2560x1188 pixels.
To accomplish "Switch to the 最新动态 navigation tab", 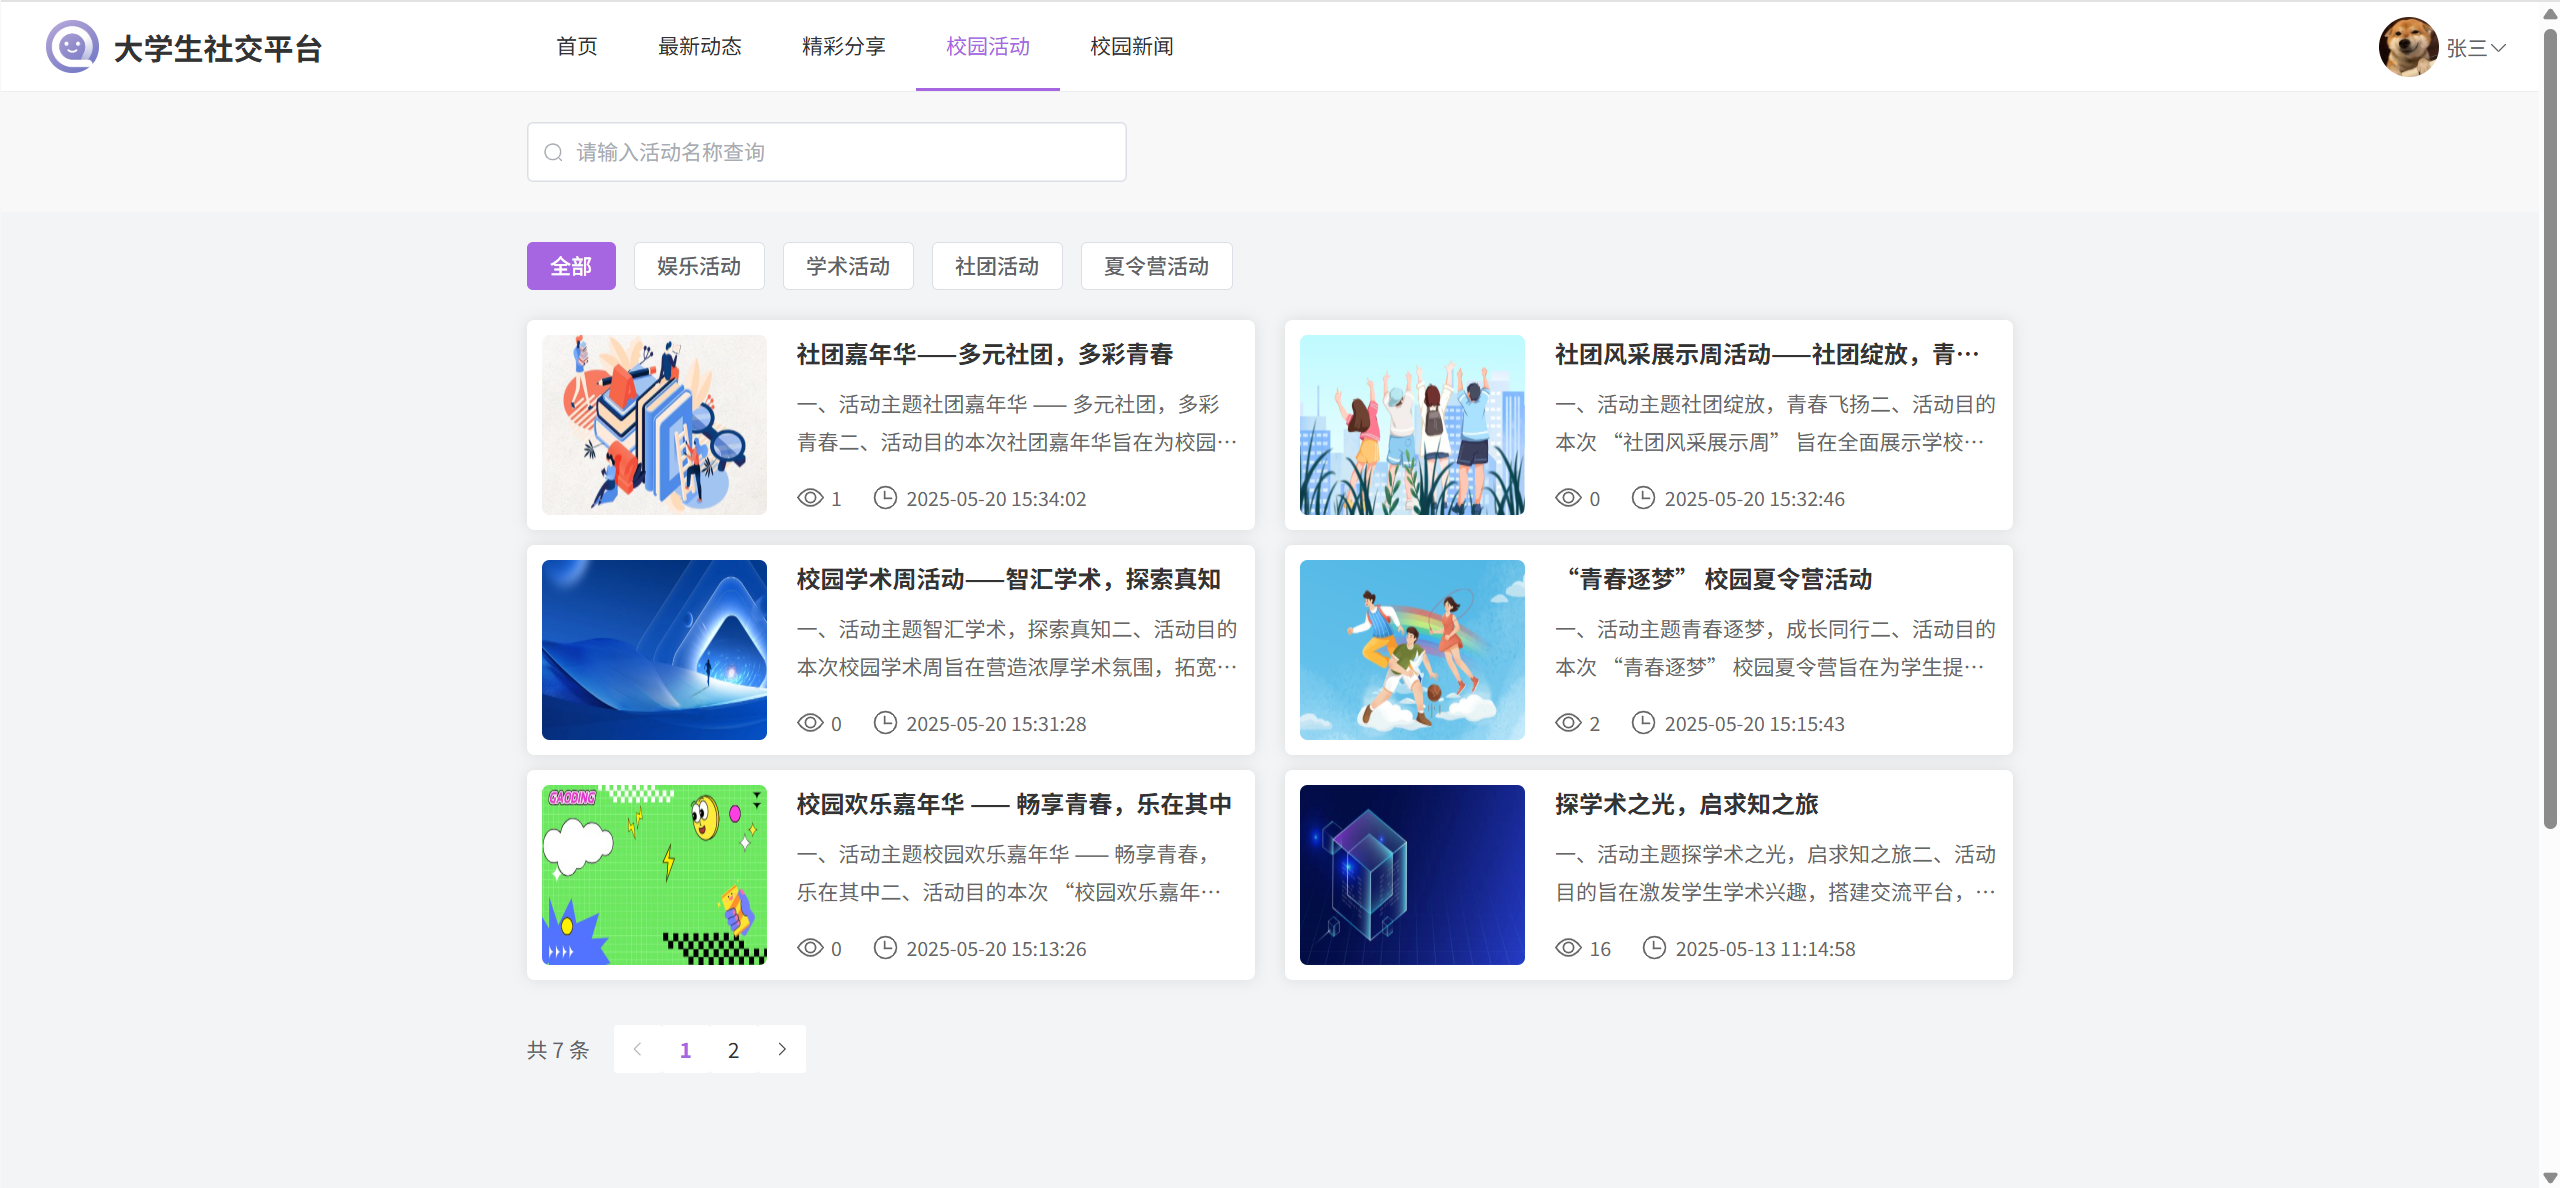I will pyautogui.click(x=699, y=46).
